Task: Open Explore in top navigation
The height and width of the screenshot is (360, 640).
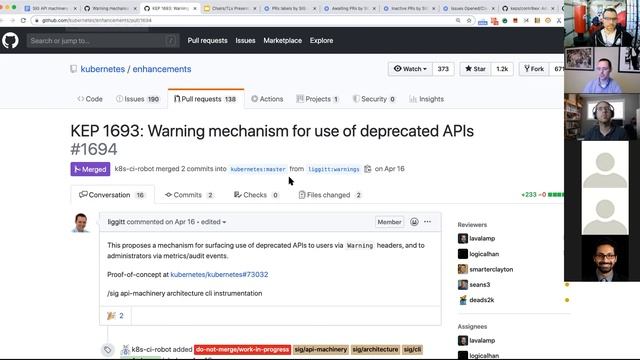Action: [x=321, y=40]
